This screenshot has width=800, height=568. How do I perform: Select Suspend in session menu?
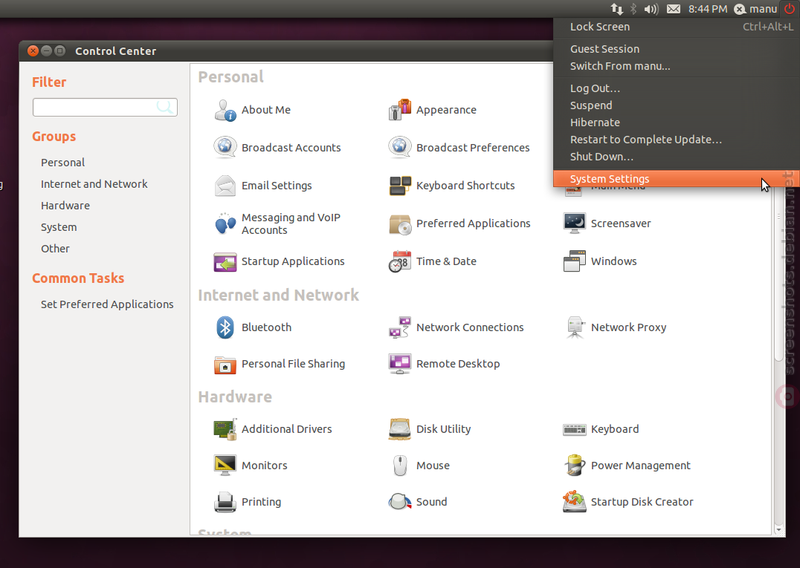point(676,106)
